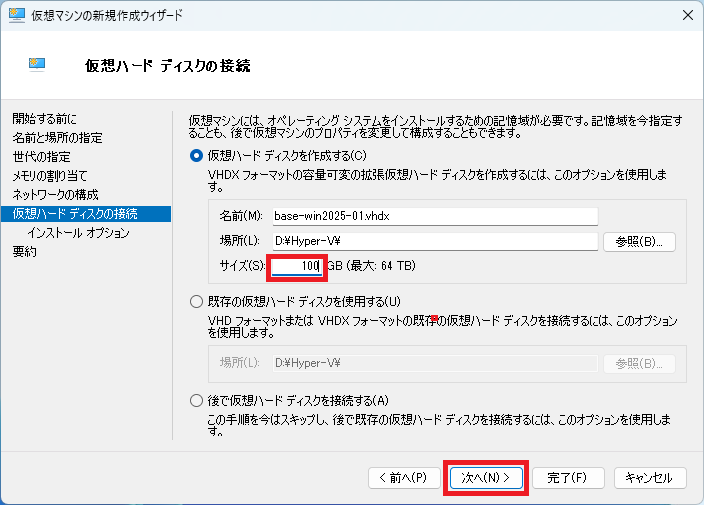Go to メモリの割り当て step
The width and height of the screenshot is (704, 505).
(x=50, y=176)
